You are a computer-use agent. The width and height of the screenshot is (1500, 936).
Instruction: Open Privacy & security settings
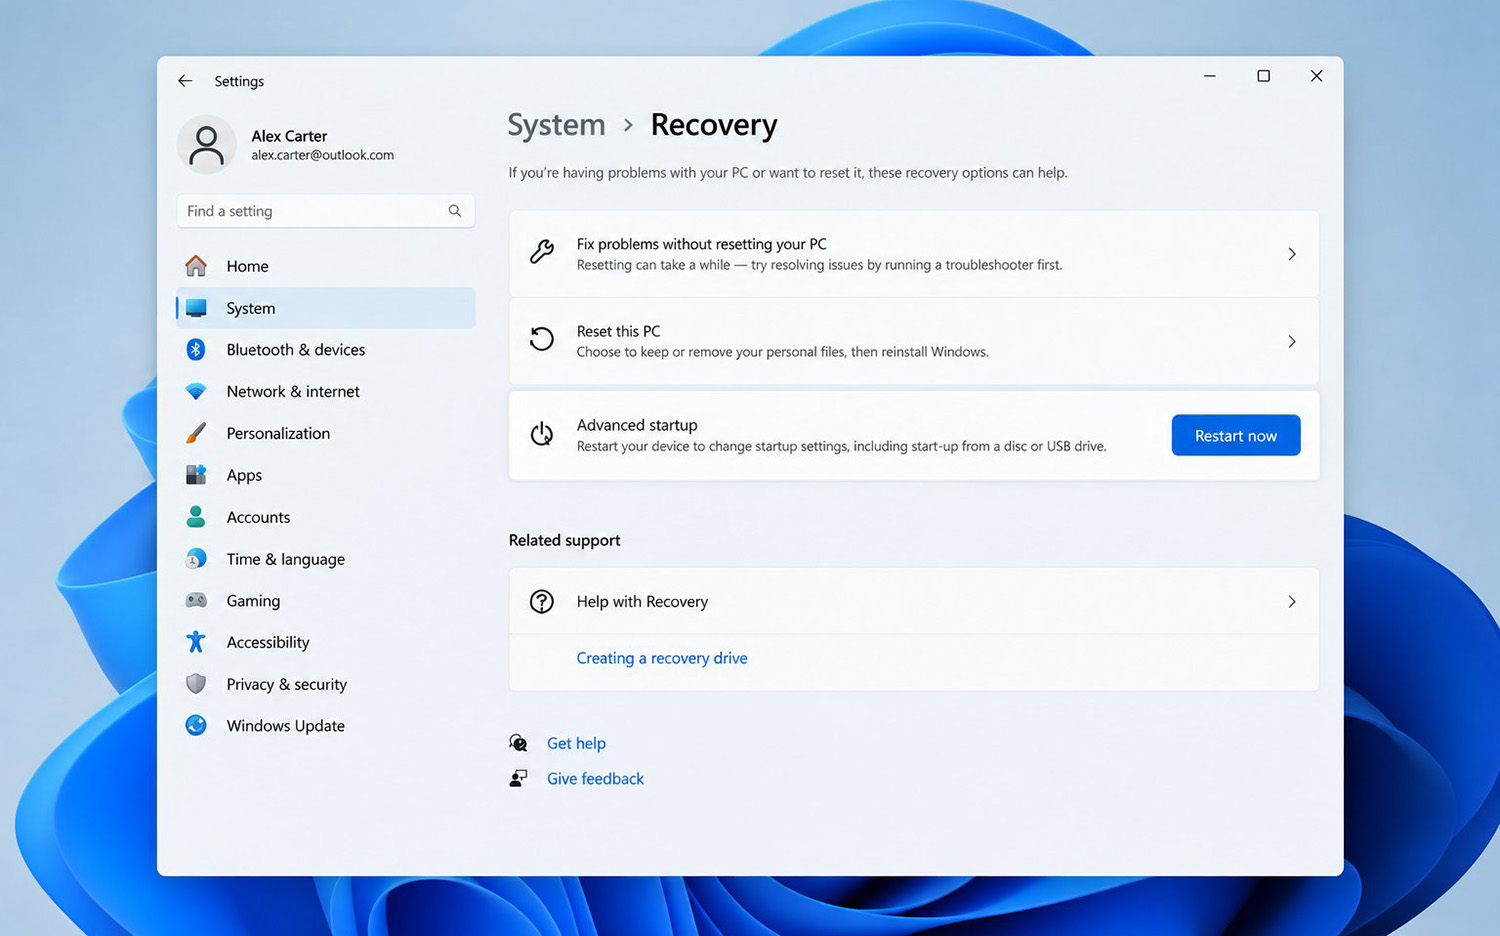click(326, 684)
